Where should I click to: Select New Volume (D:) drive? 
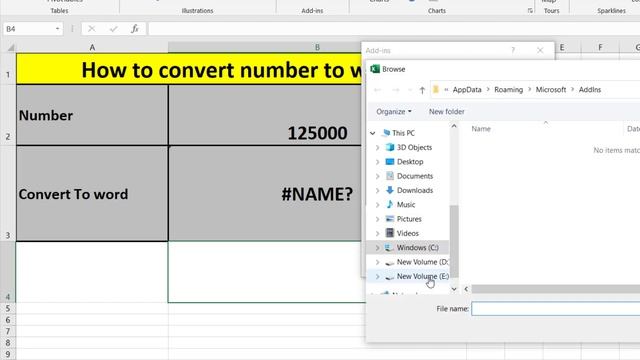pos(422,262)
